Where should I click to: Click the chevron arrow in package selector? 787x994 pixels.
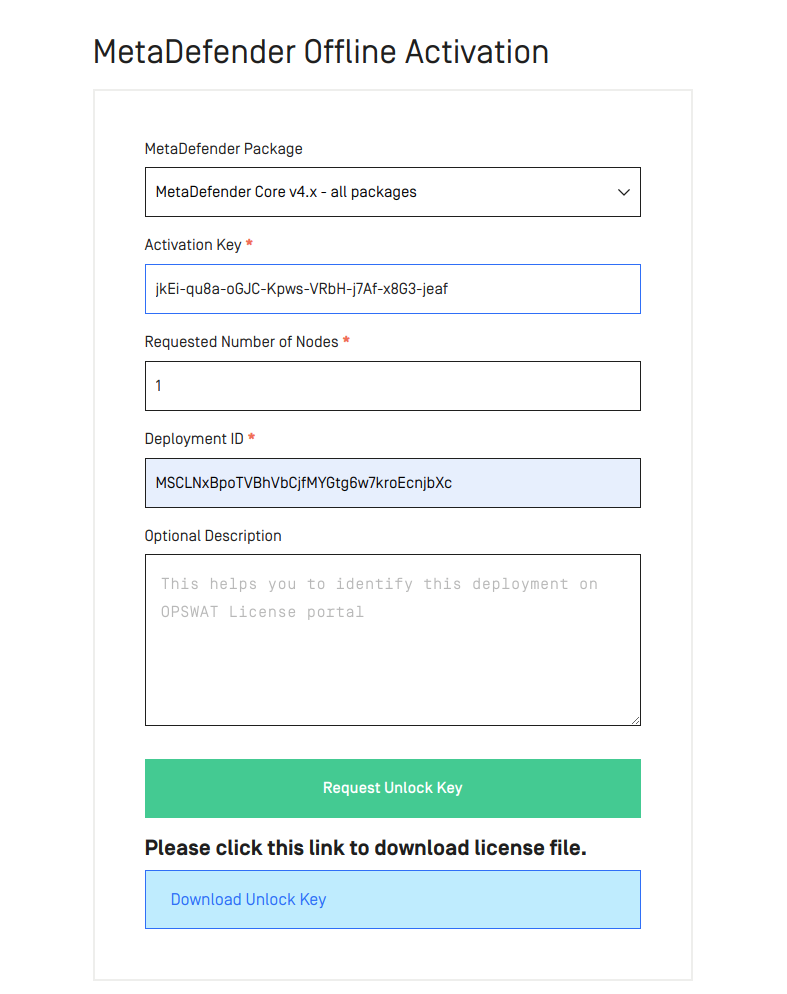coord(624,192)
